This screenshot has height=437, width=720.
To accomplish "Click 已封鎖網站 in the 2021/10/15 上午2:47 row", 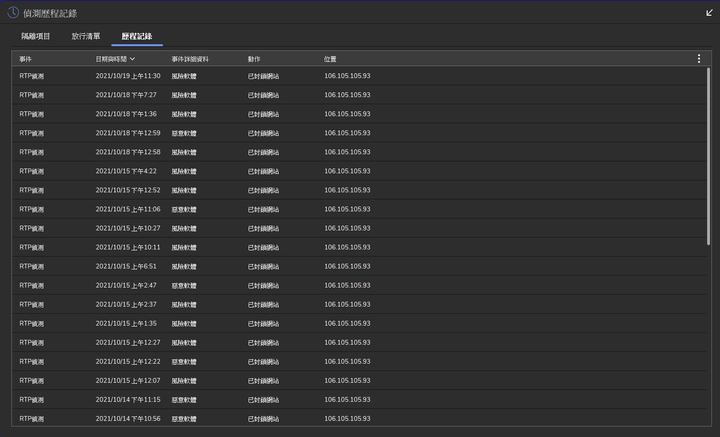I will point(264,286).
